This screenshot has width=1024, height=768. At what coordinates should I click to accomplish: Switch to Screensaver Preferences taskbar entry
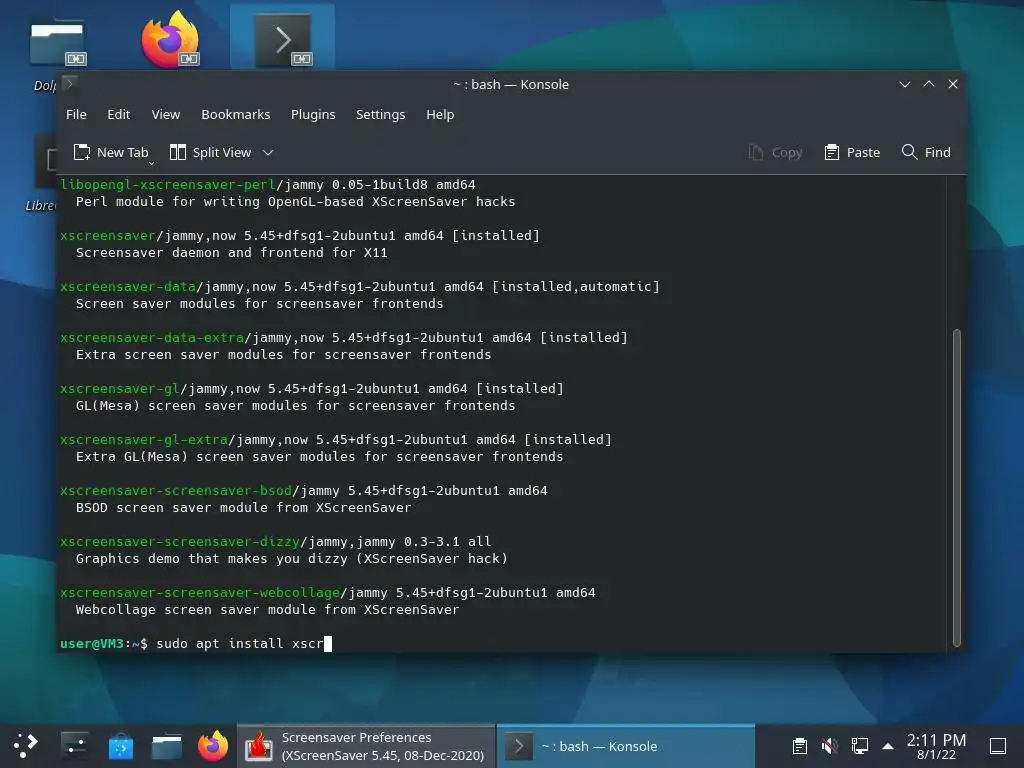[x=366, y=746]
